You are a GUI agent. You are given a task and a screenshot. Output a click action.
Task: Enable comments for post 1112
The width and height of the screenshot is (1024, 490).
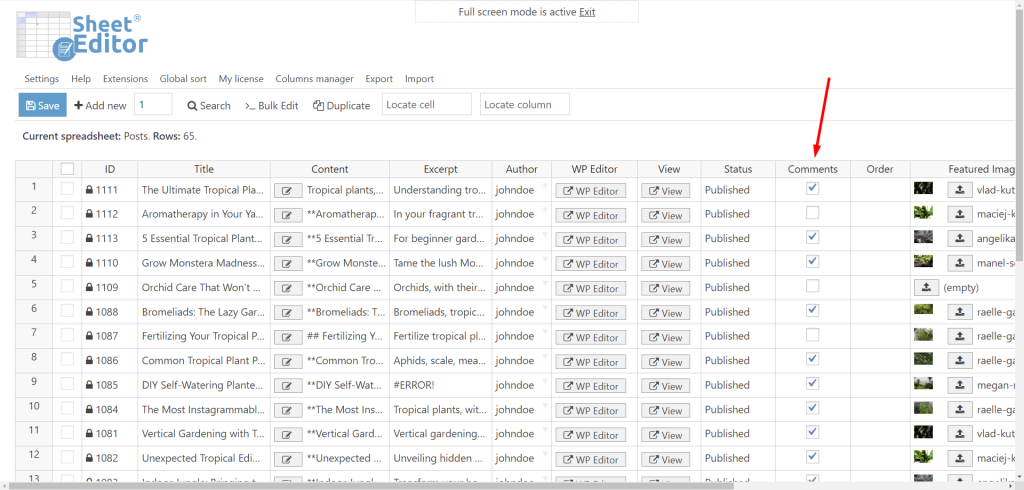pos(812,212)
